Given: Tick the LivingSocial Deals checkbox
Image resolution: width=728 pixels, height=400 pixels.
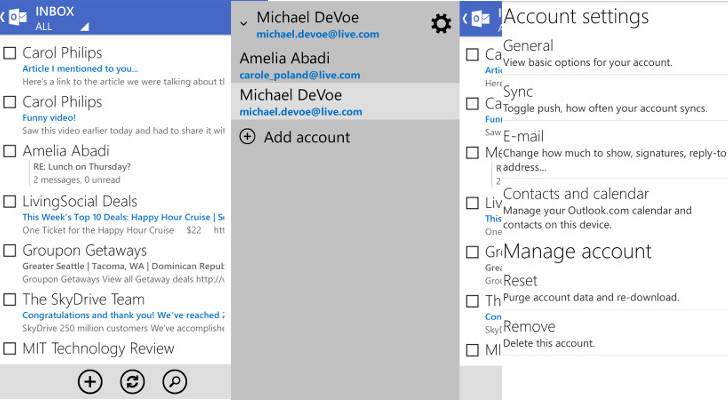Looking at the screenshot, I should tap(10, 202).
